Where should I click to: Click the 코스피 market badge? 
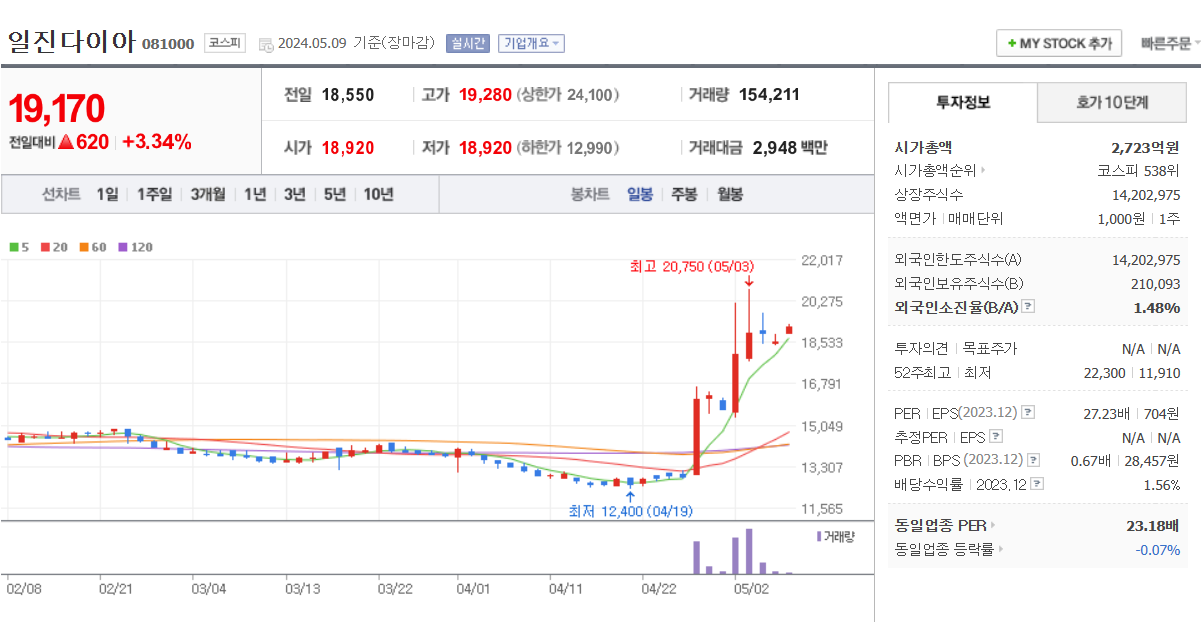click(x=225, y=43)
